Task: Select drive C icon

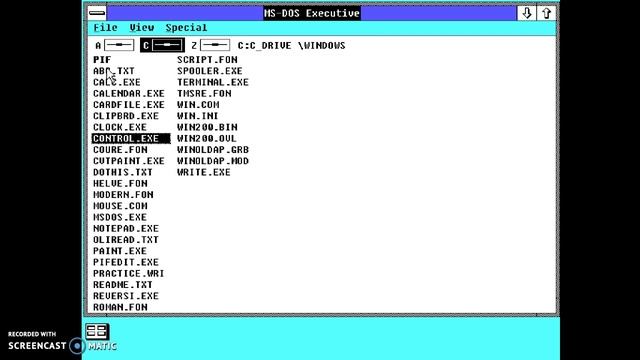Action: click(162, 45)
